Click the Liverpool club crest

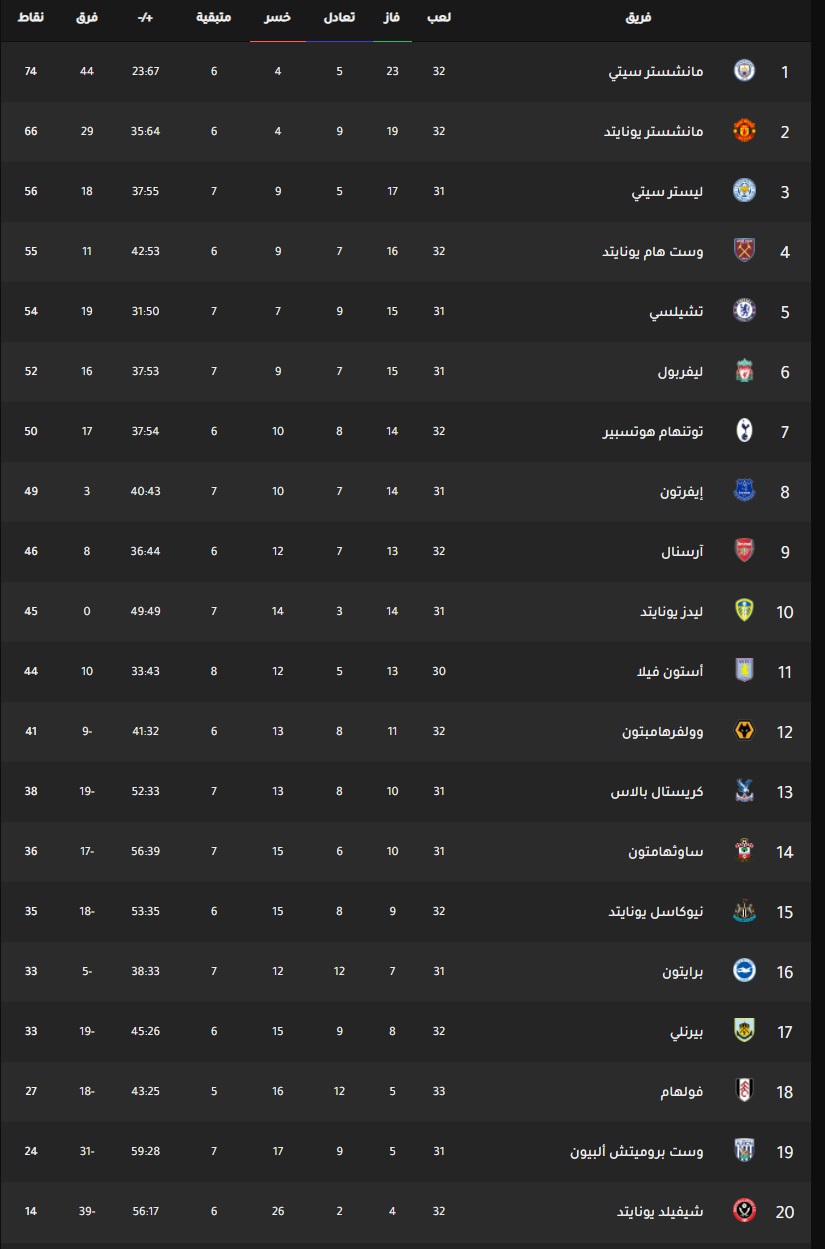tap(744, 371)
